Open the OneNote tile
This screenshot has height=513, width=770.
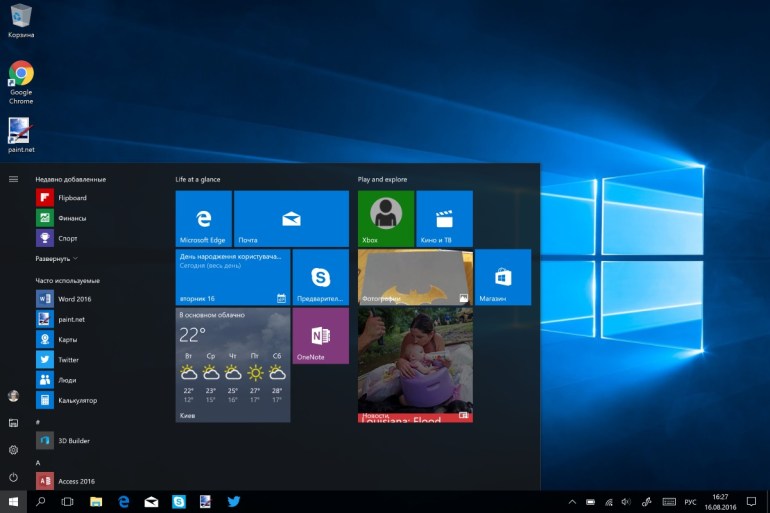click(321, 336)
